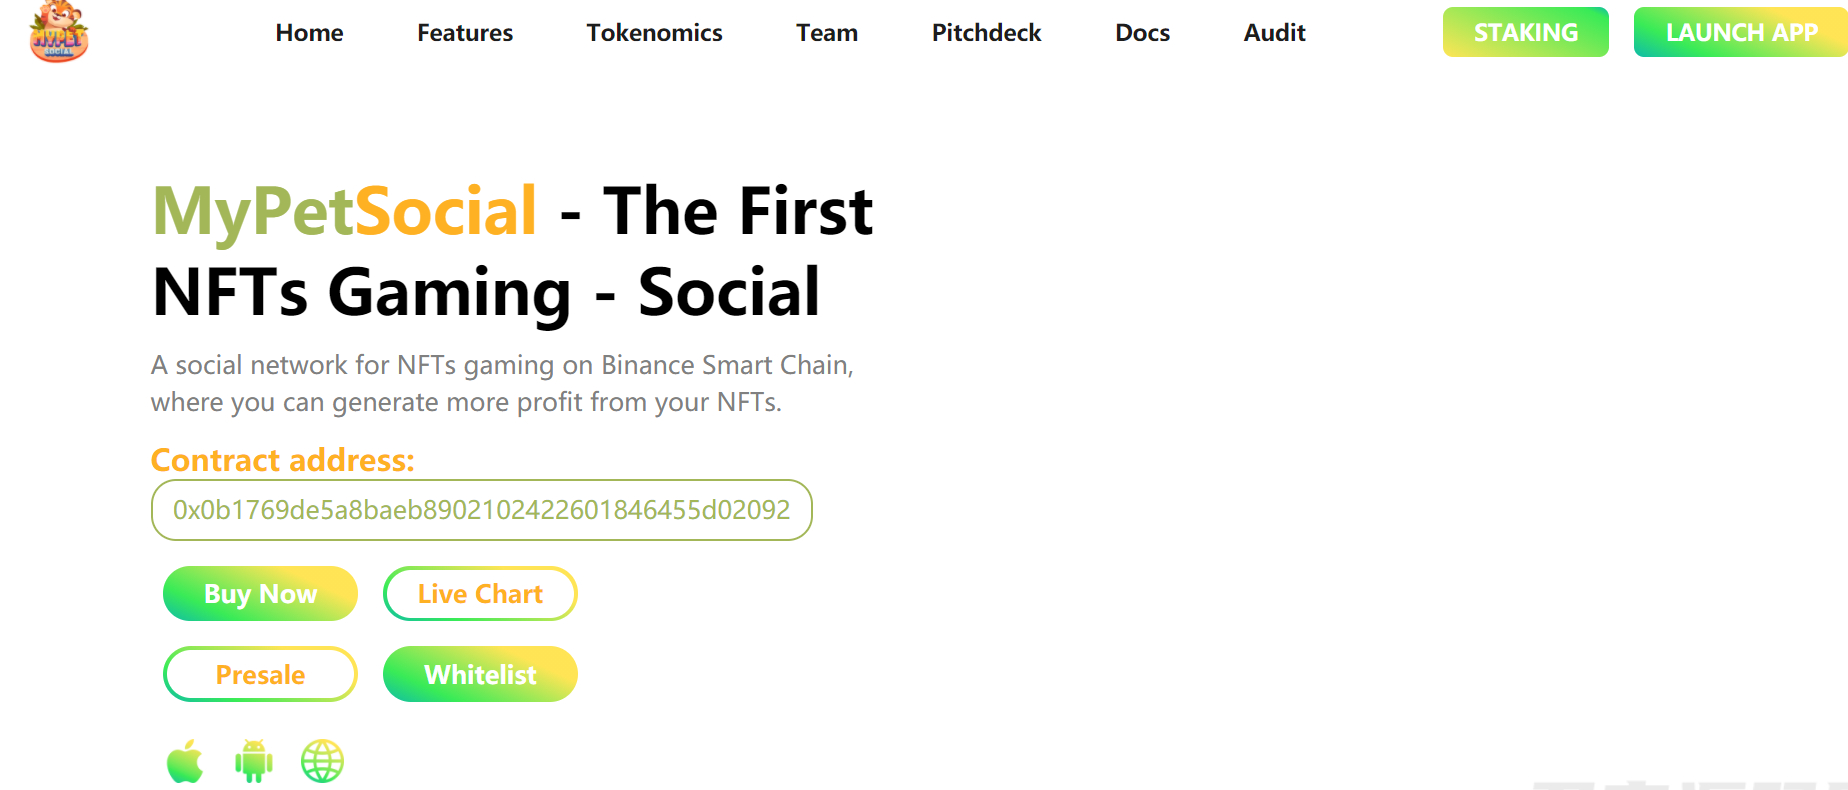Open the web globe icon link
The width and height of the screenshot is (1848, 790).
[322, 762]
